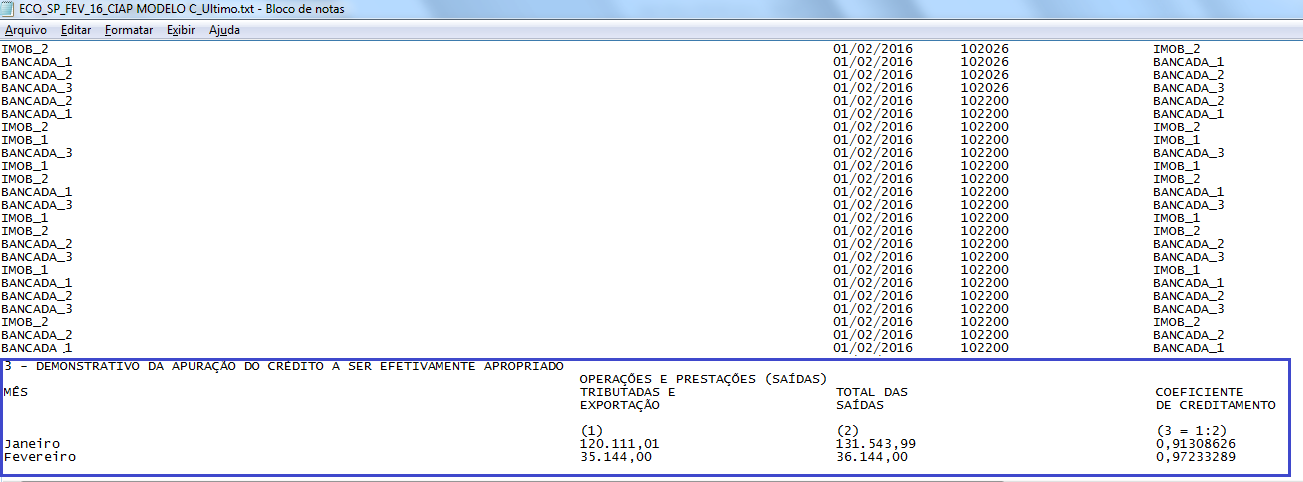
Task: Open the Formatar menu
Action: [x=129, y=30]
